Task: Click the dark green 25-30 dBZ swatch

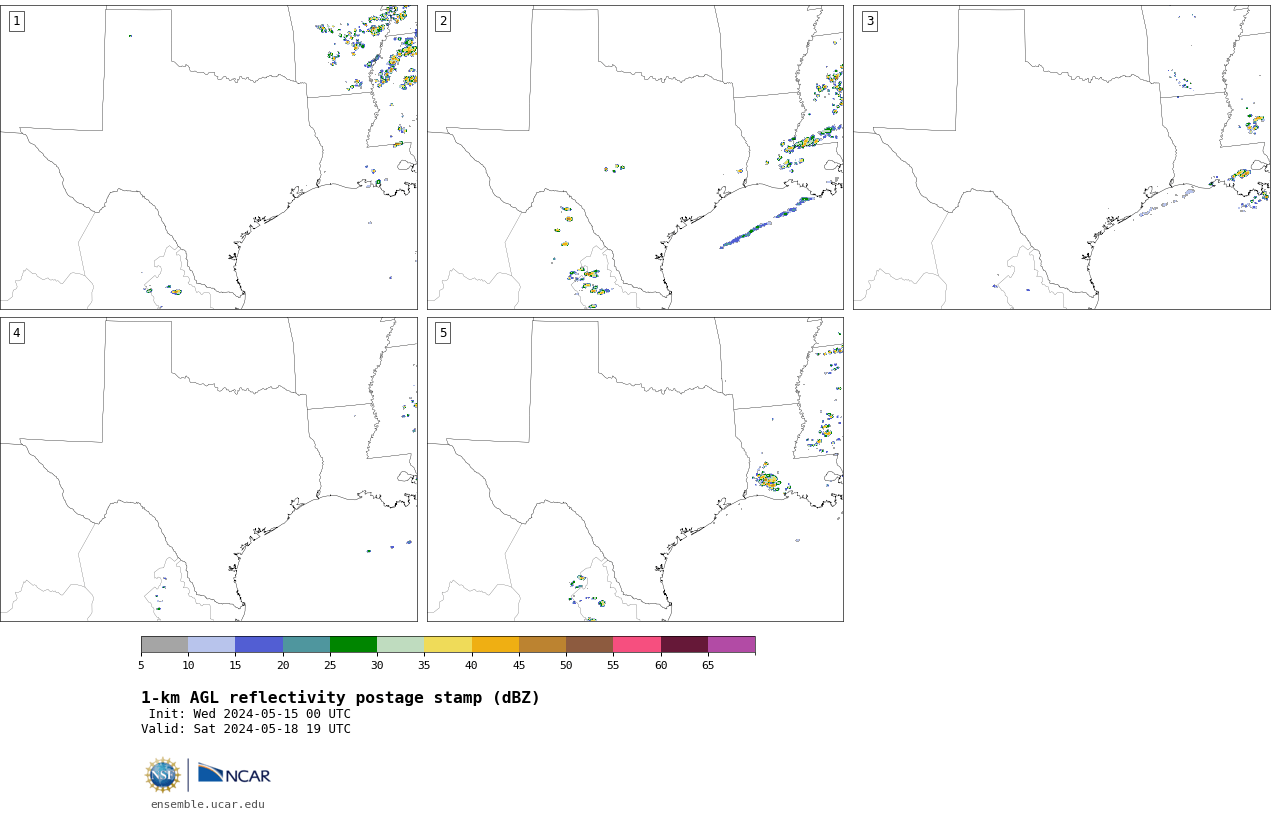Action: 353,644
